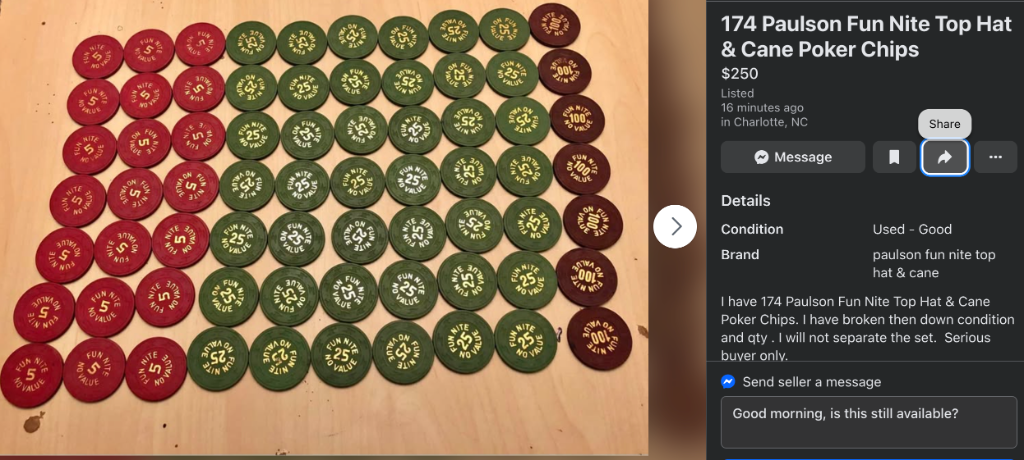The image size is (1024, 460).
Task: Click Messenger icon beside Send seller a message
Action: click(728, 382)
